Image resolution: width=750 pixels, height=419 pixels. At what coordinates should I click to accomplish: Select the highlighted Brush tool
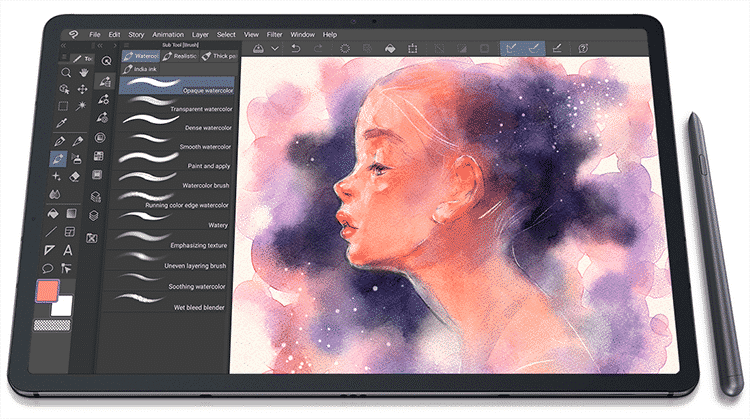[58, 158]
